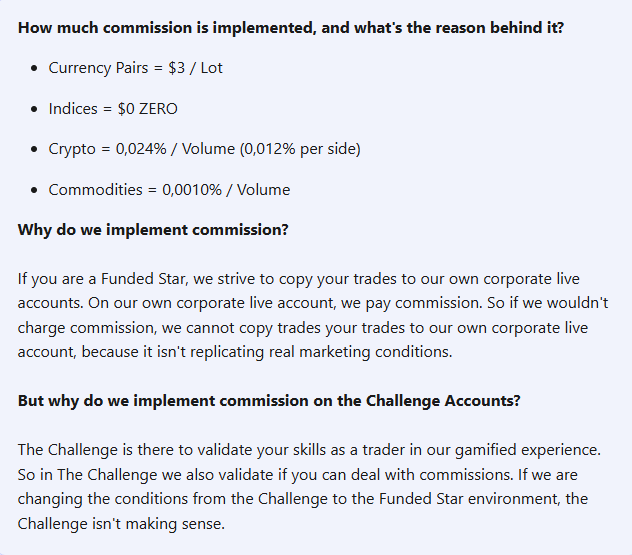Click the bullet dot before Crypto
This screenshot has width=632, height=555.
(x=34, y=149)
